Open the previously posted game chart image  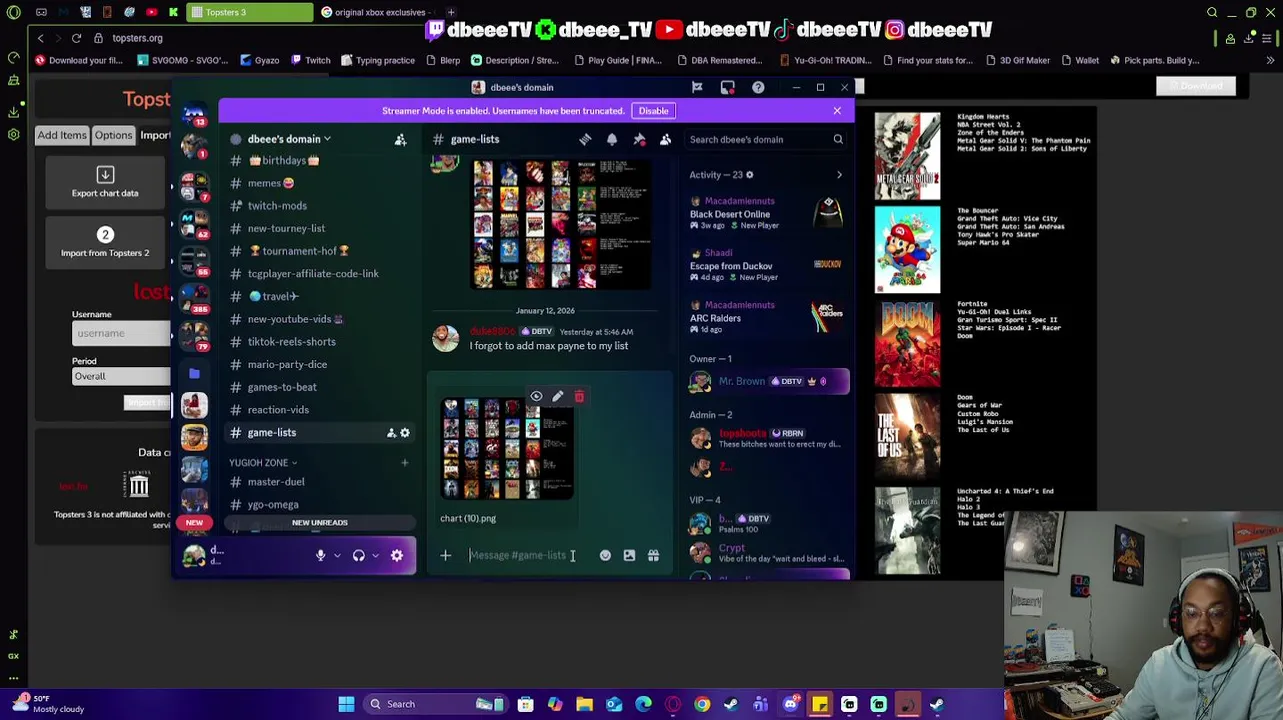pyautogui.click(x=560, y=223)
